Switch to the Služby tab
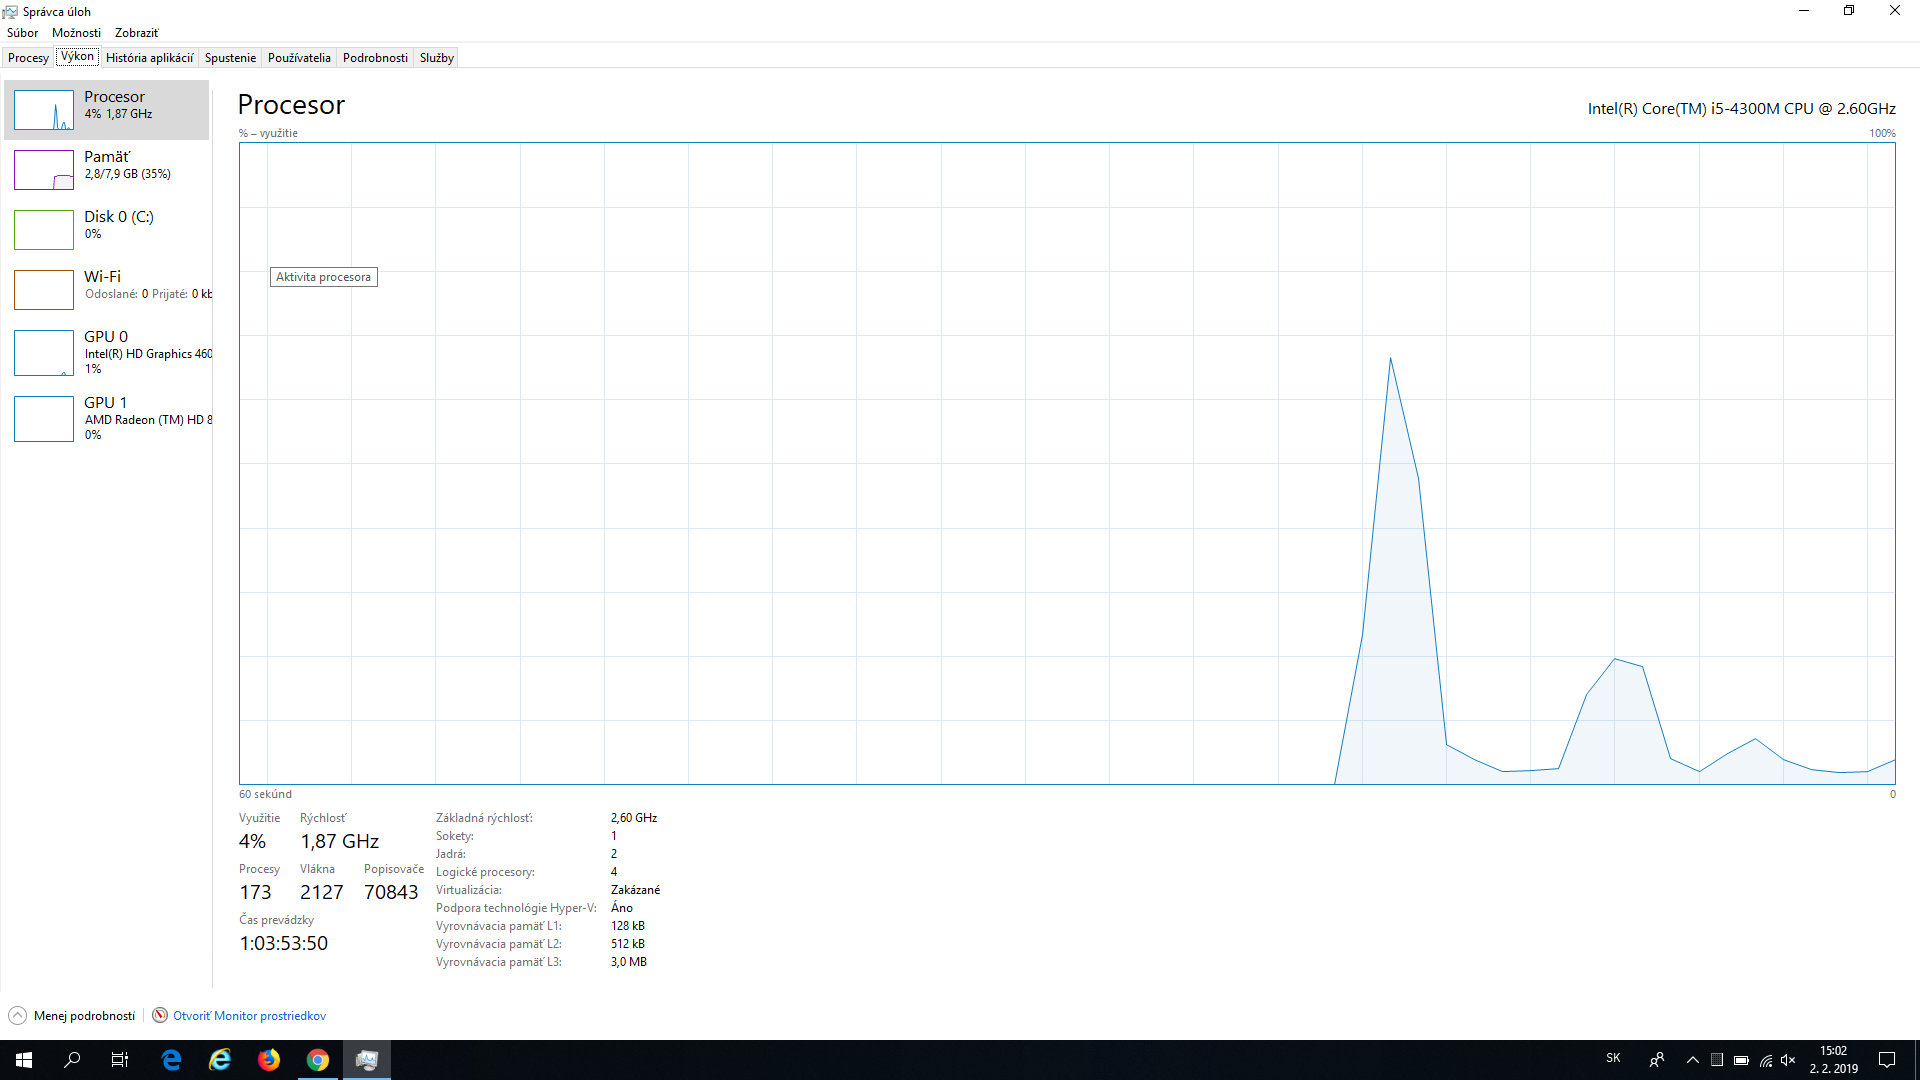This screenshot has width=1920, height=1080. [x=436, y=58]
